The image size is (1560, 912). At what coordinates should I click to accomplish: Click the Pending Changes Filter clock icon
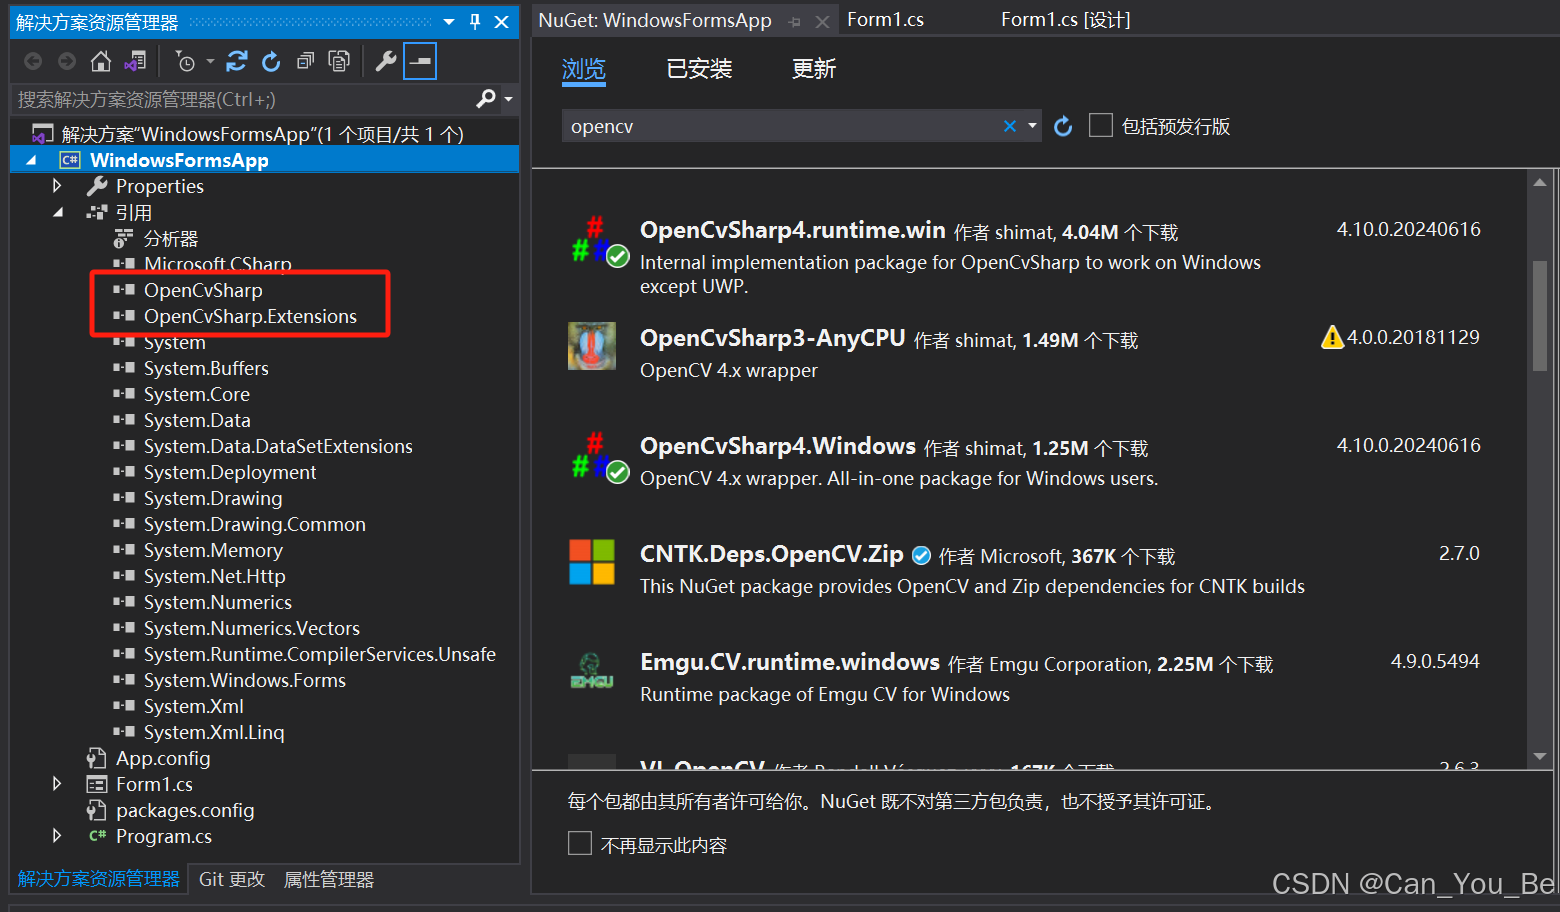pos(185,60)
